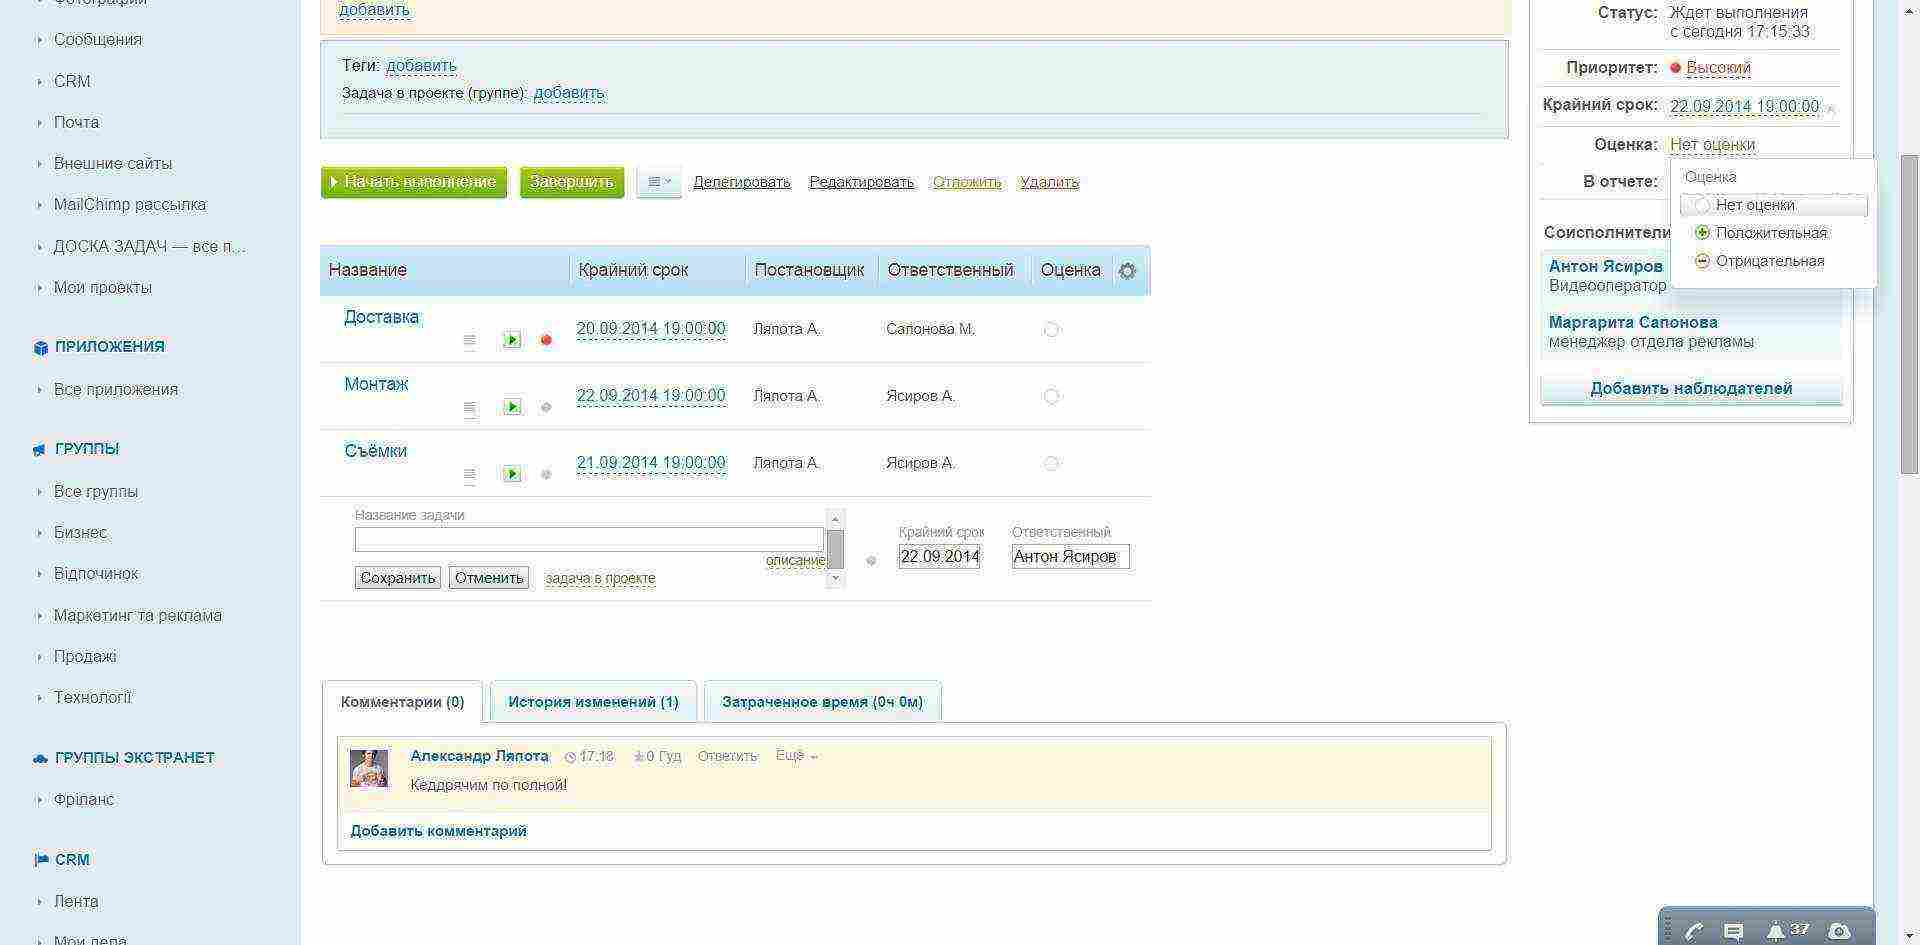Focus the Ответственный field Антон Ясиров
The height and width of the screenshot is (945, 1920).
(1070, 557)
